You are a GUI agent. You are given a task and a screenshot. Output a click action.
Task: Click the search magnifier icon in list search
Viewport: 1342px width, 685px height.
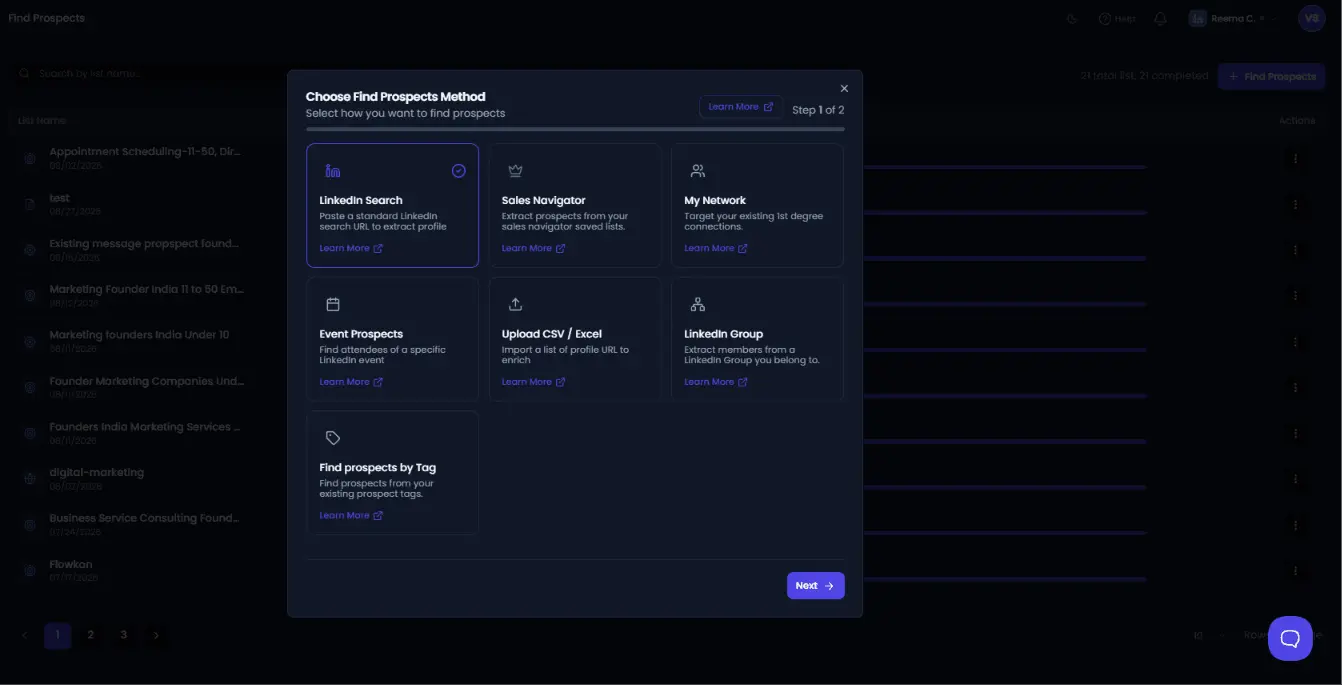25,74
